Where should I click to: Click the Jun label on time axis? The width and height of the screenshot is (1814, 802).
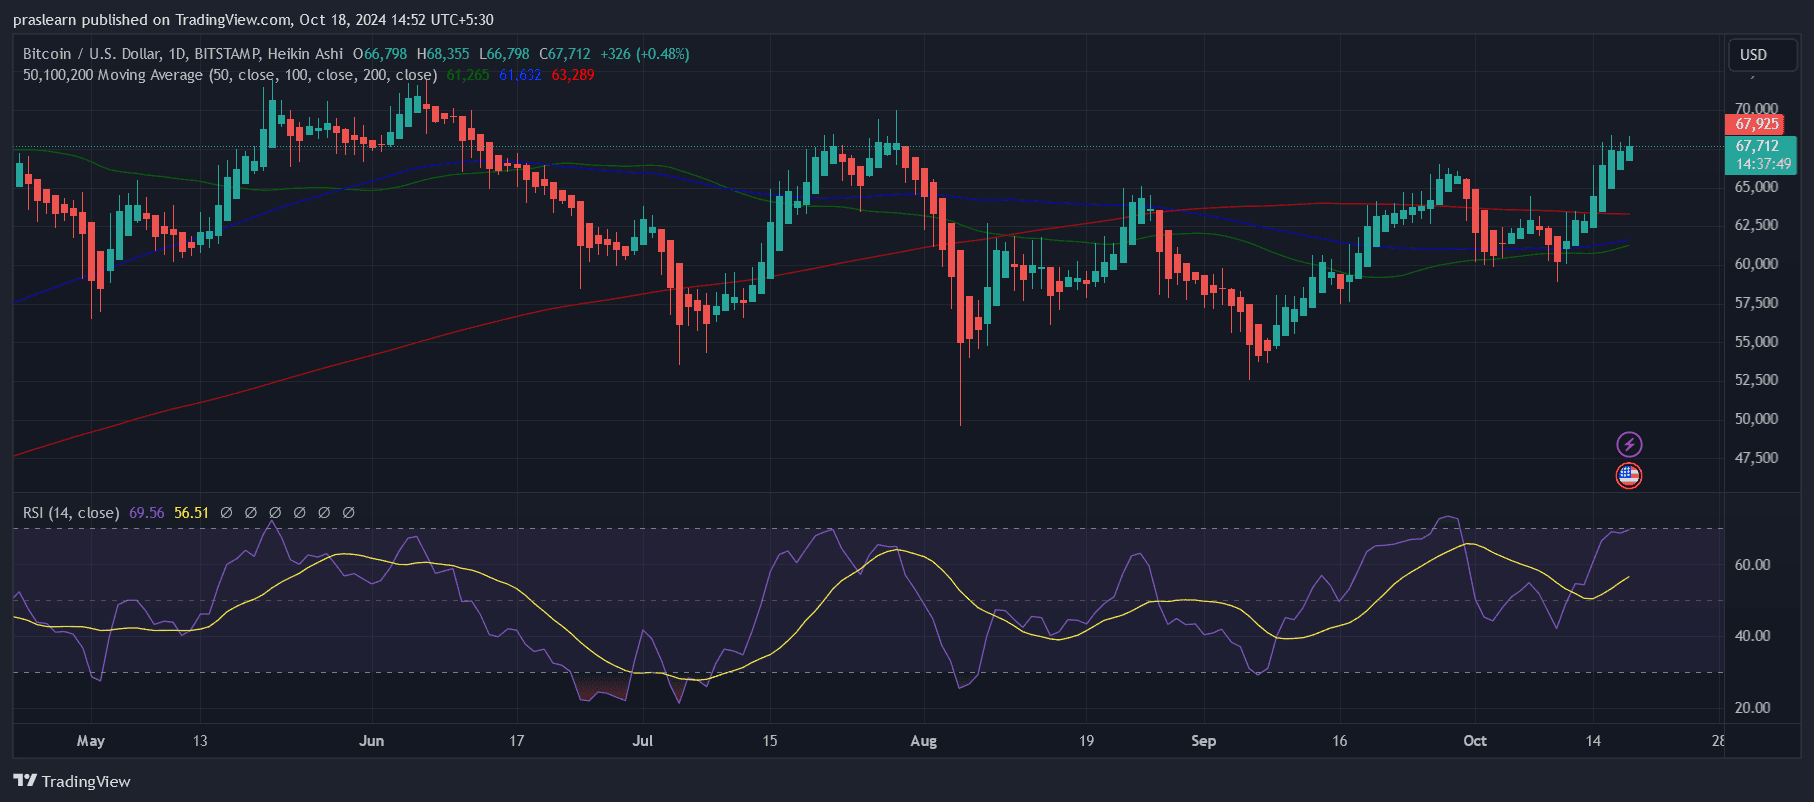(371, 741)
